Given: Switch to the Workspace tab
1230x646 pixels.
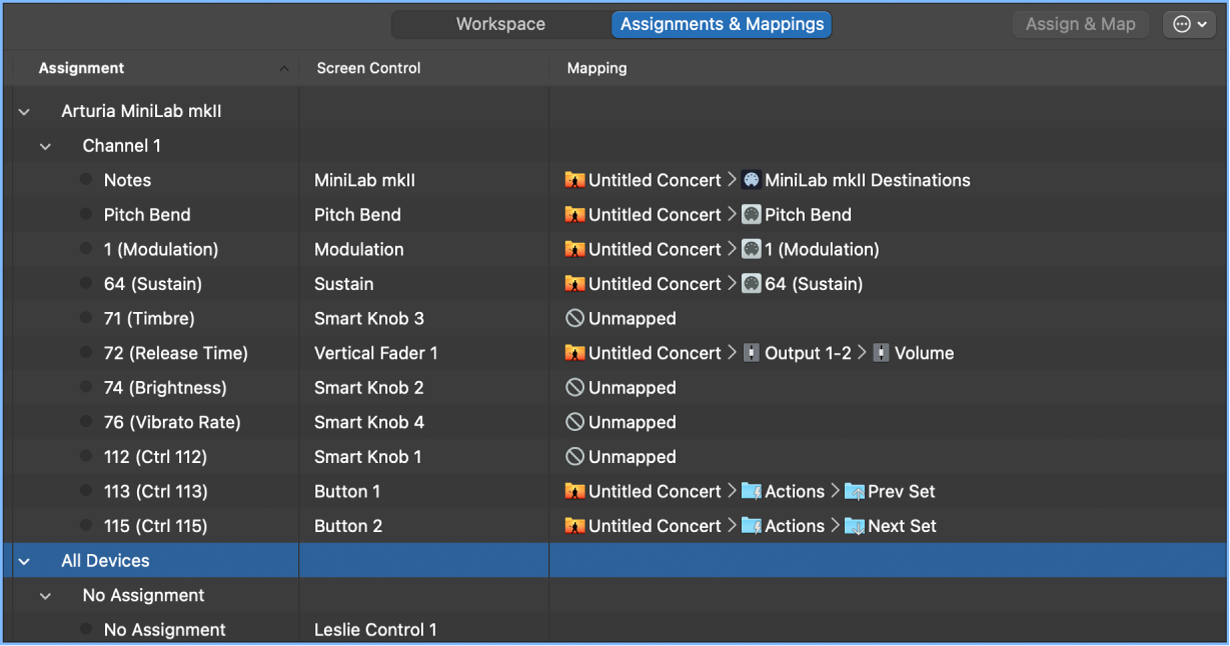Looking at the screenshot, I should (500, 23).
